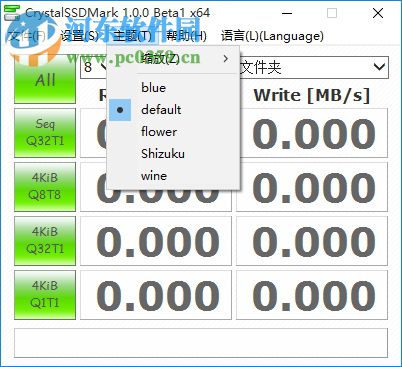Select the default theme radio item

(173, 110)
